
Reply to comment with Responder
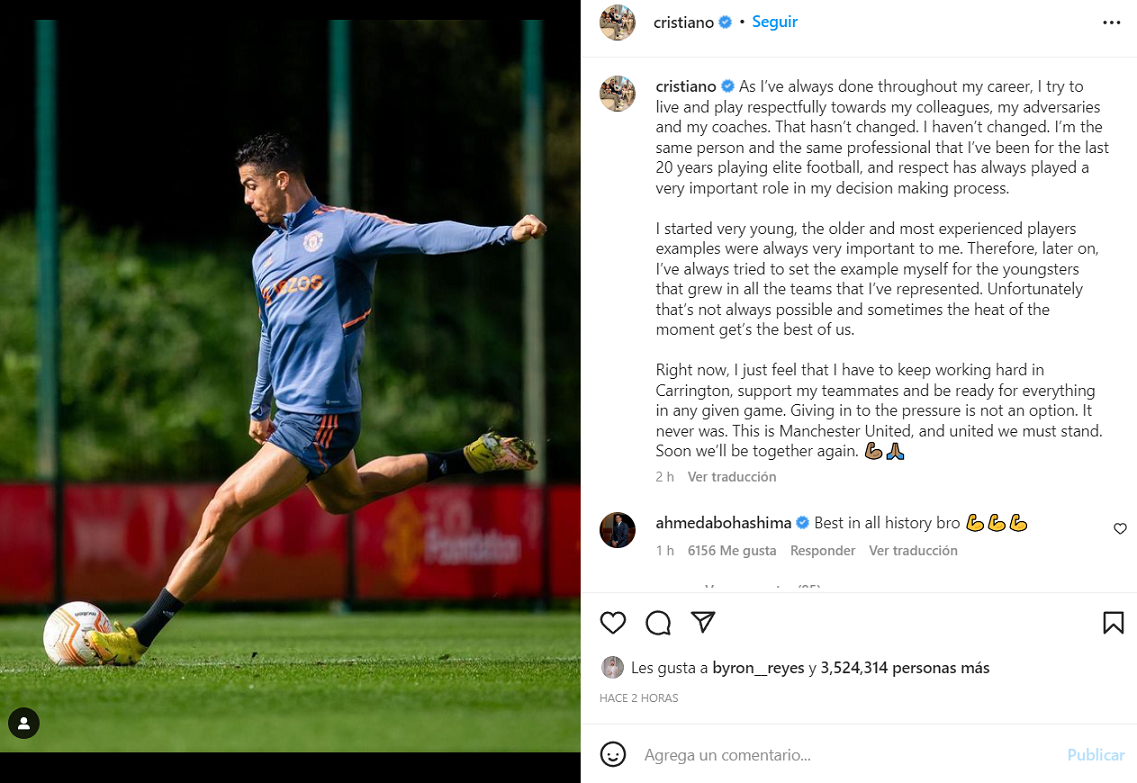coord(822,550)
